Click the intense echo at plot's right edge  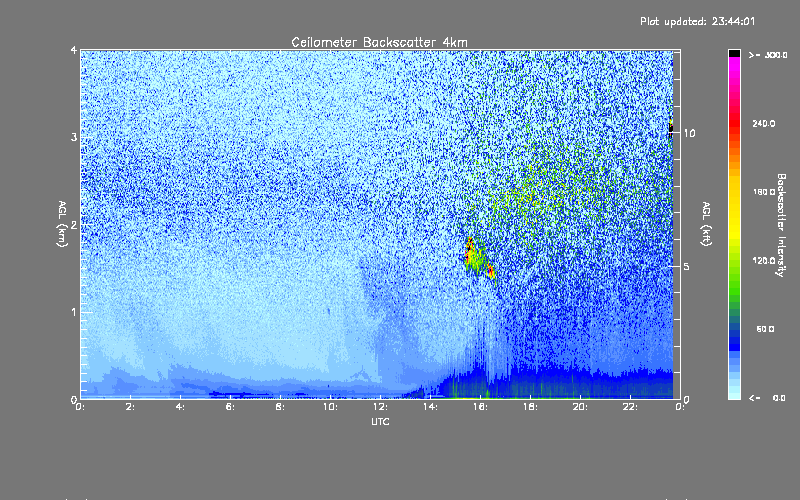click(x=671, y=127)
